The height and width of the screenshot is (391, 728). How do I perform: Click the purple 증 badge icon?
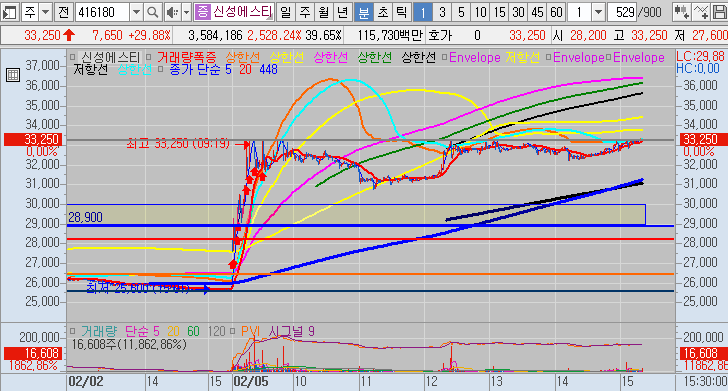202,12
